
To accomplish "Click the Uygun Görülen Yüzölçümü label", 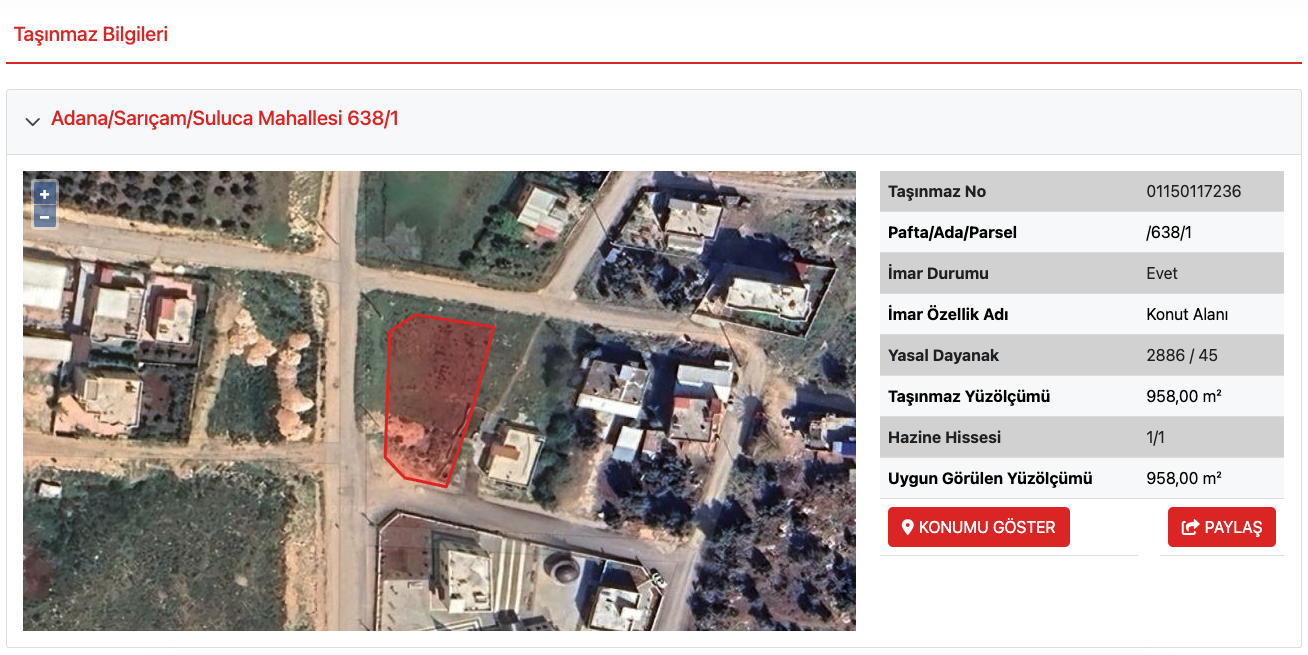I will 990,478.
